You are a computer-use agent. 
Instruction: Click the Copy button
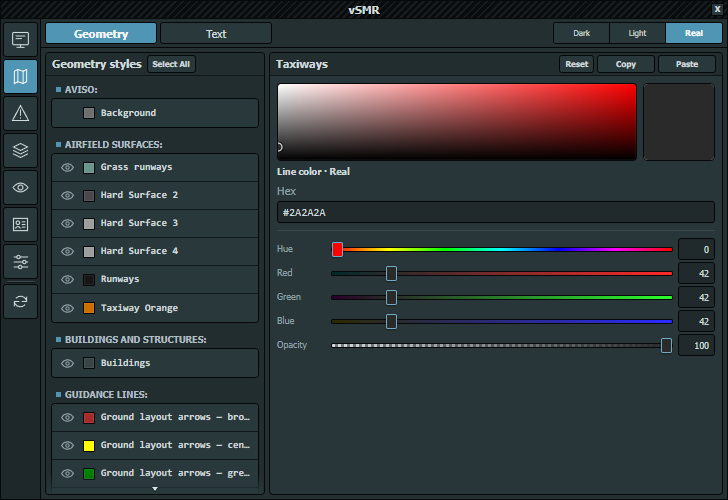point(626,64)
